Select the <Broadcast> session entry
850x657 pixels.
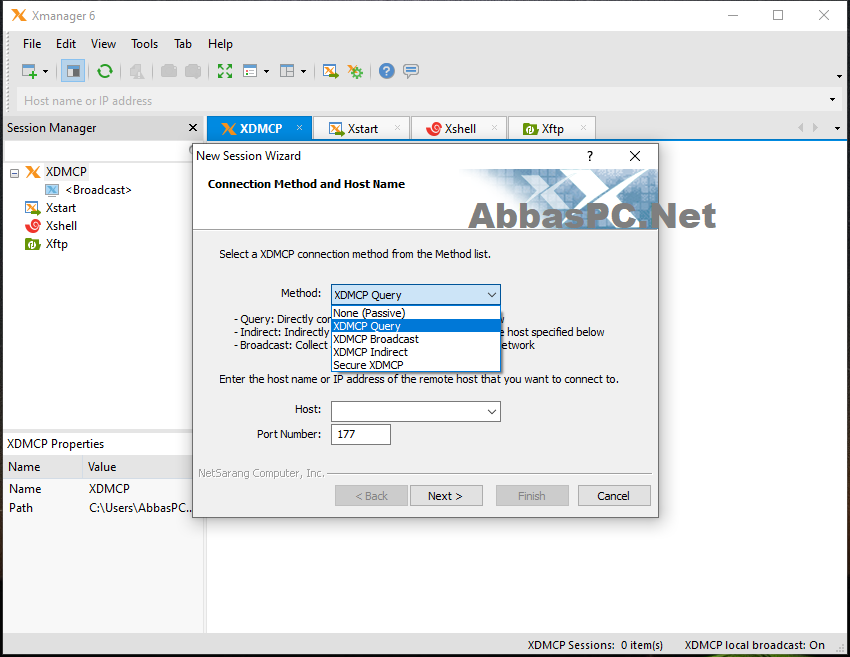(98, 190)
